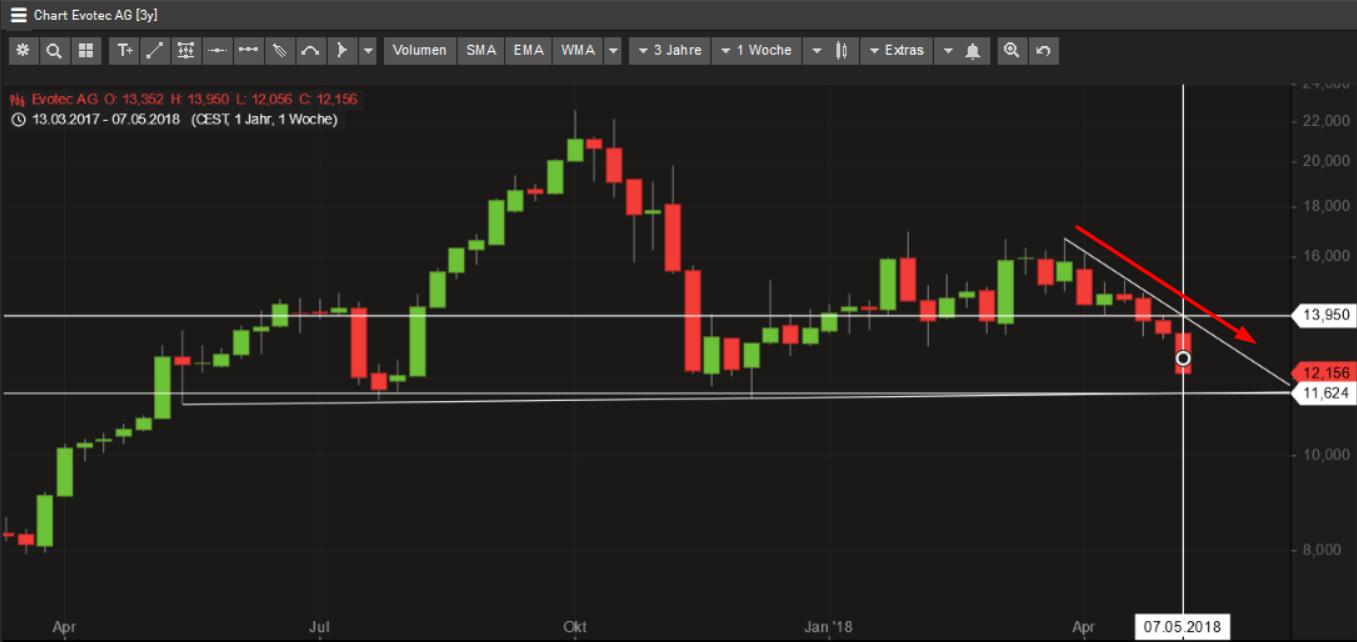
Task: Click the Chart Evotec AG [3y] title
Action: click(x=96, y=16)
